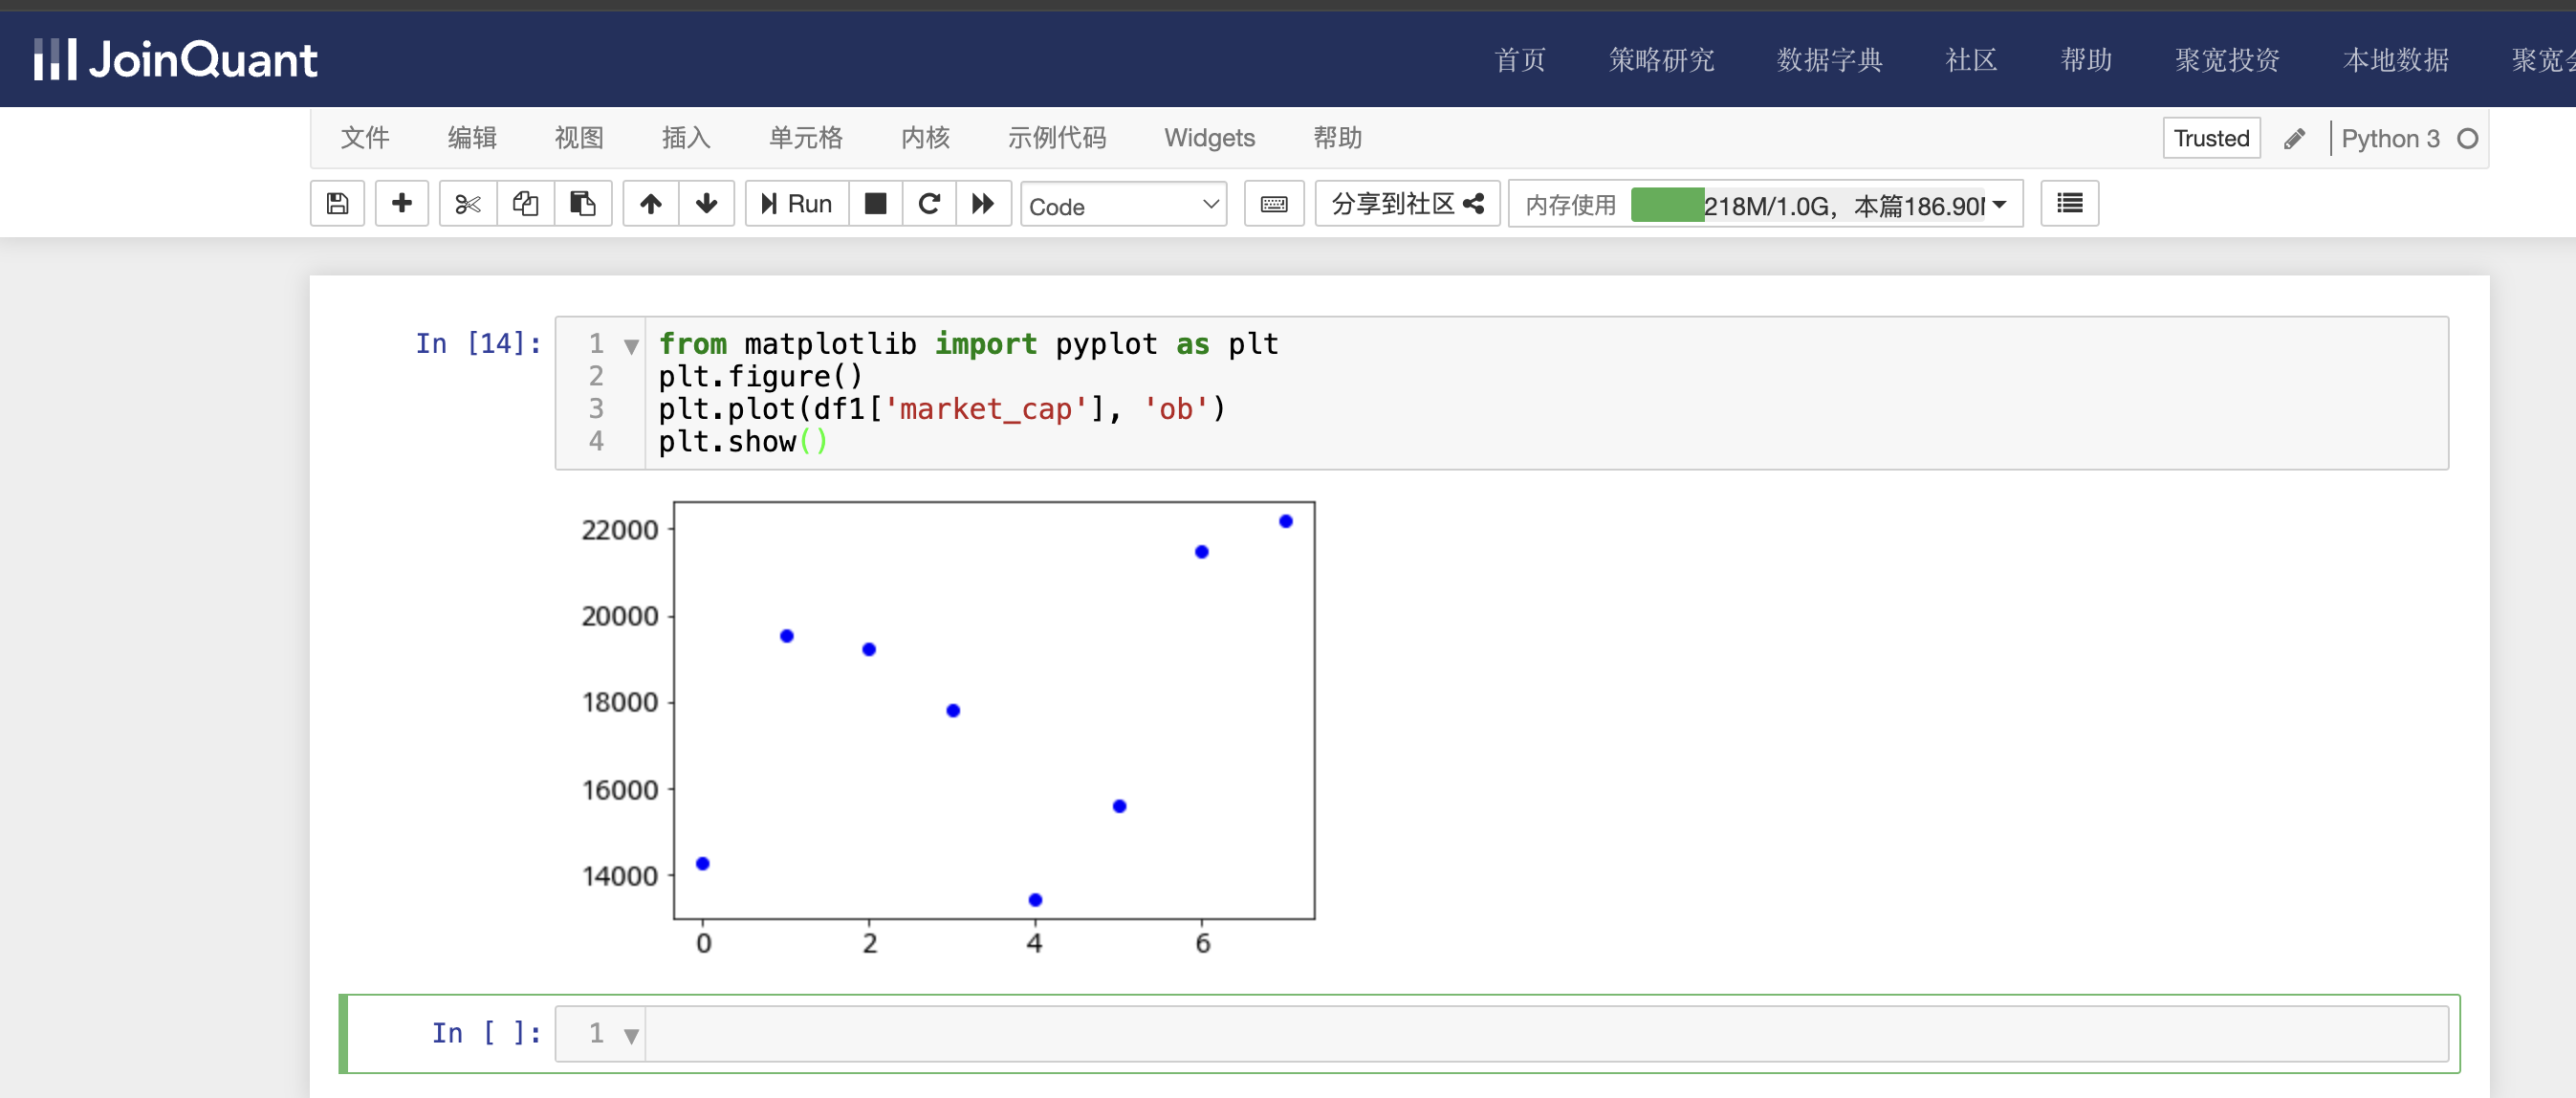Insert a new cell with plus icon
Image resolution: width=2576 pixels, height=1098 pixels.
click(402, 204)
